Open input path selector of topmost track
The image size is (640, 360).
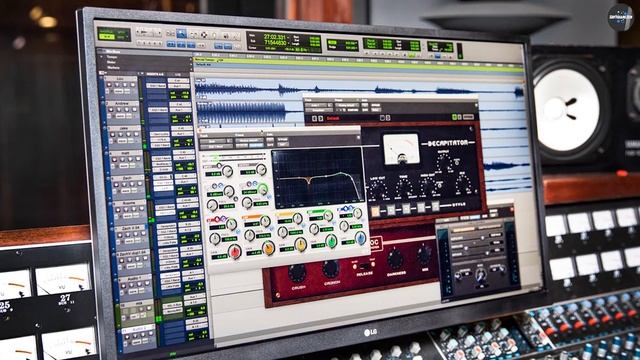point(179,81)
